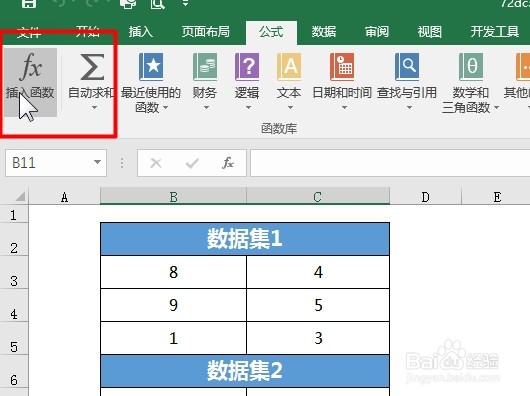Click the select-all corner triangle

coord(20,196)
